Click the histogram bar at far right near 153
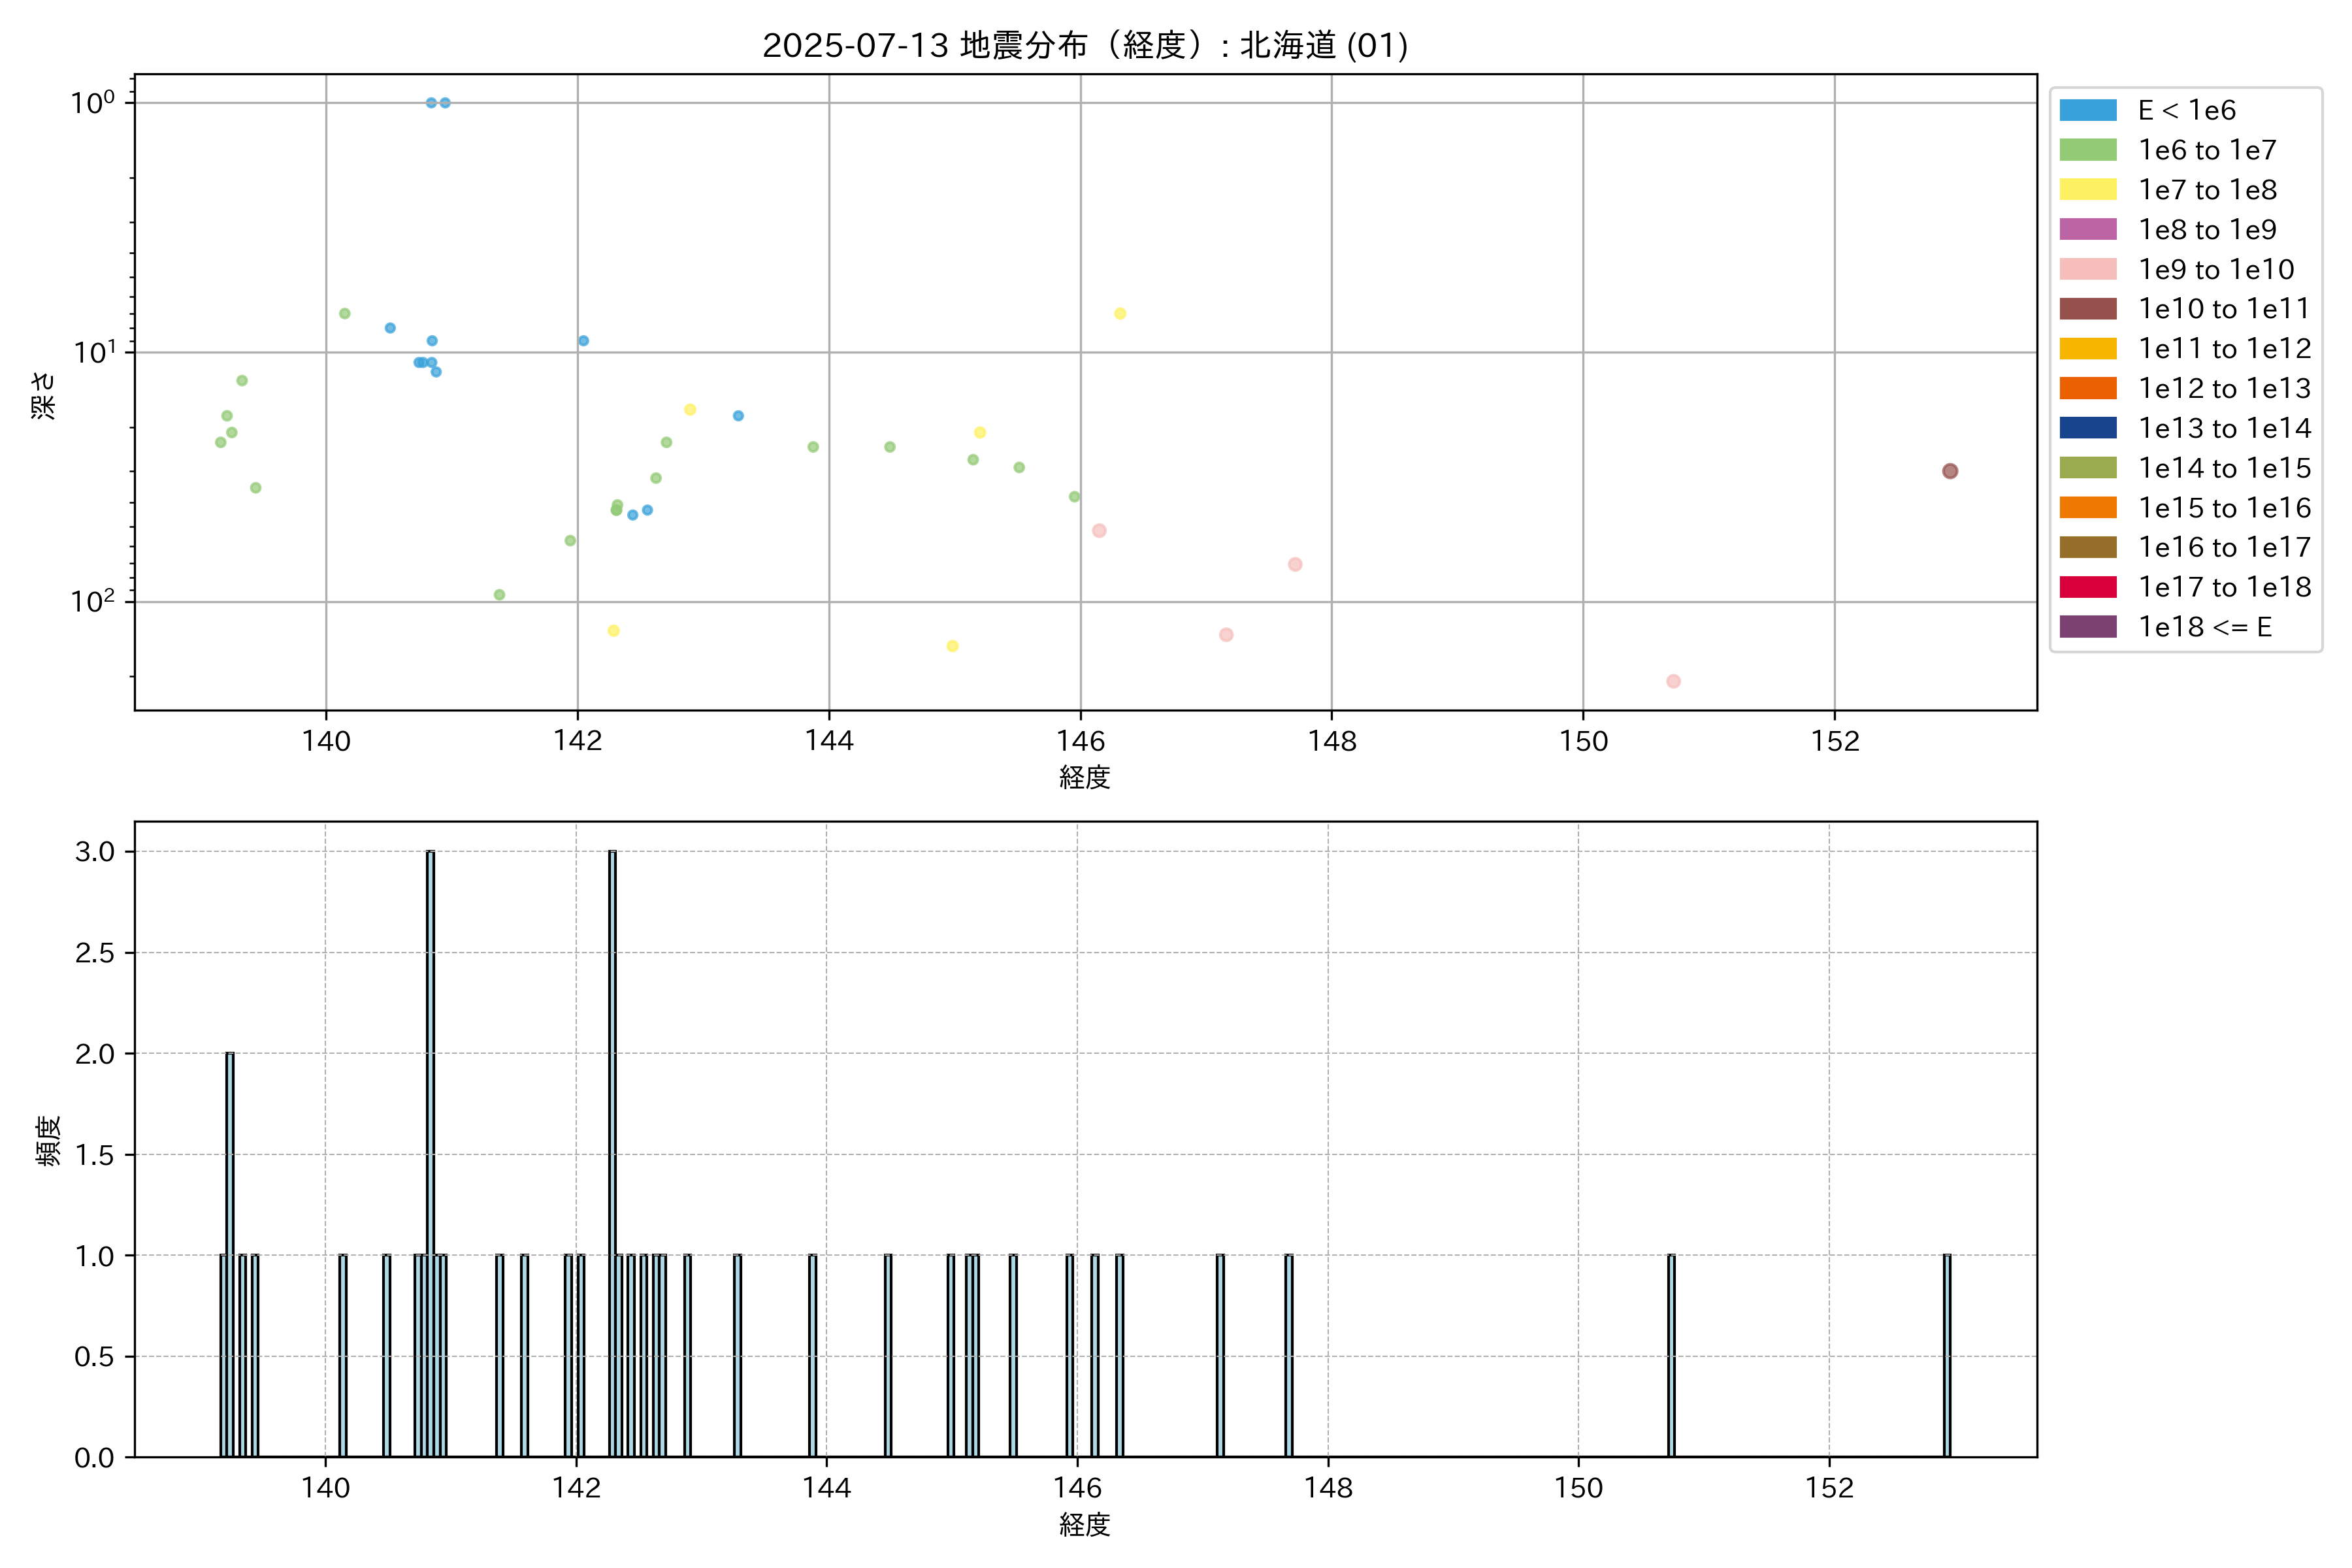This screenshot has height=1568, width=2352. [x=1947, y=1355]
